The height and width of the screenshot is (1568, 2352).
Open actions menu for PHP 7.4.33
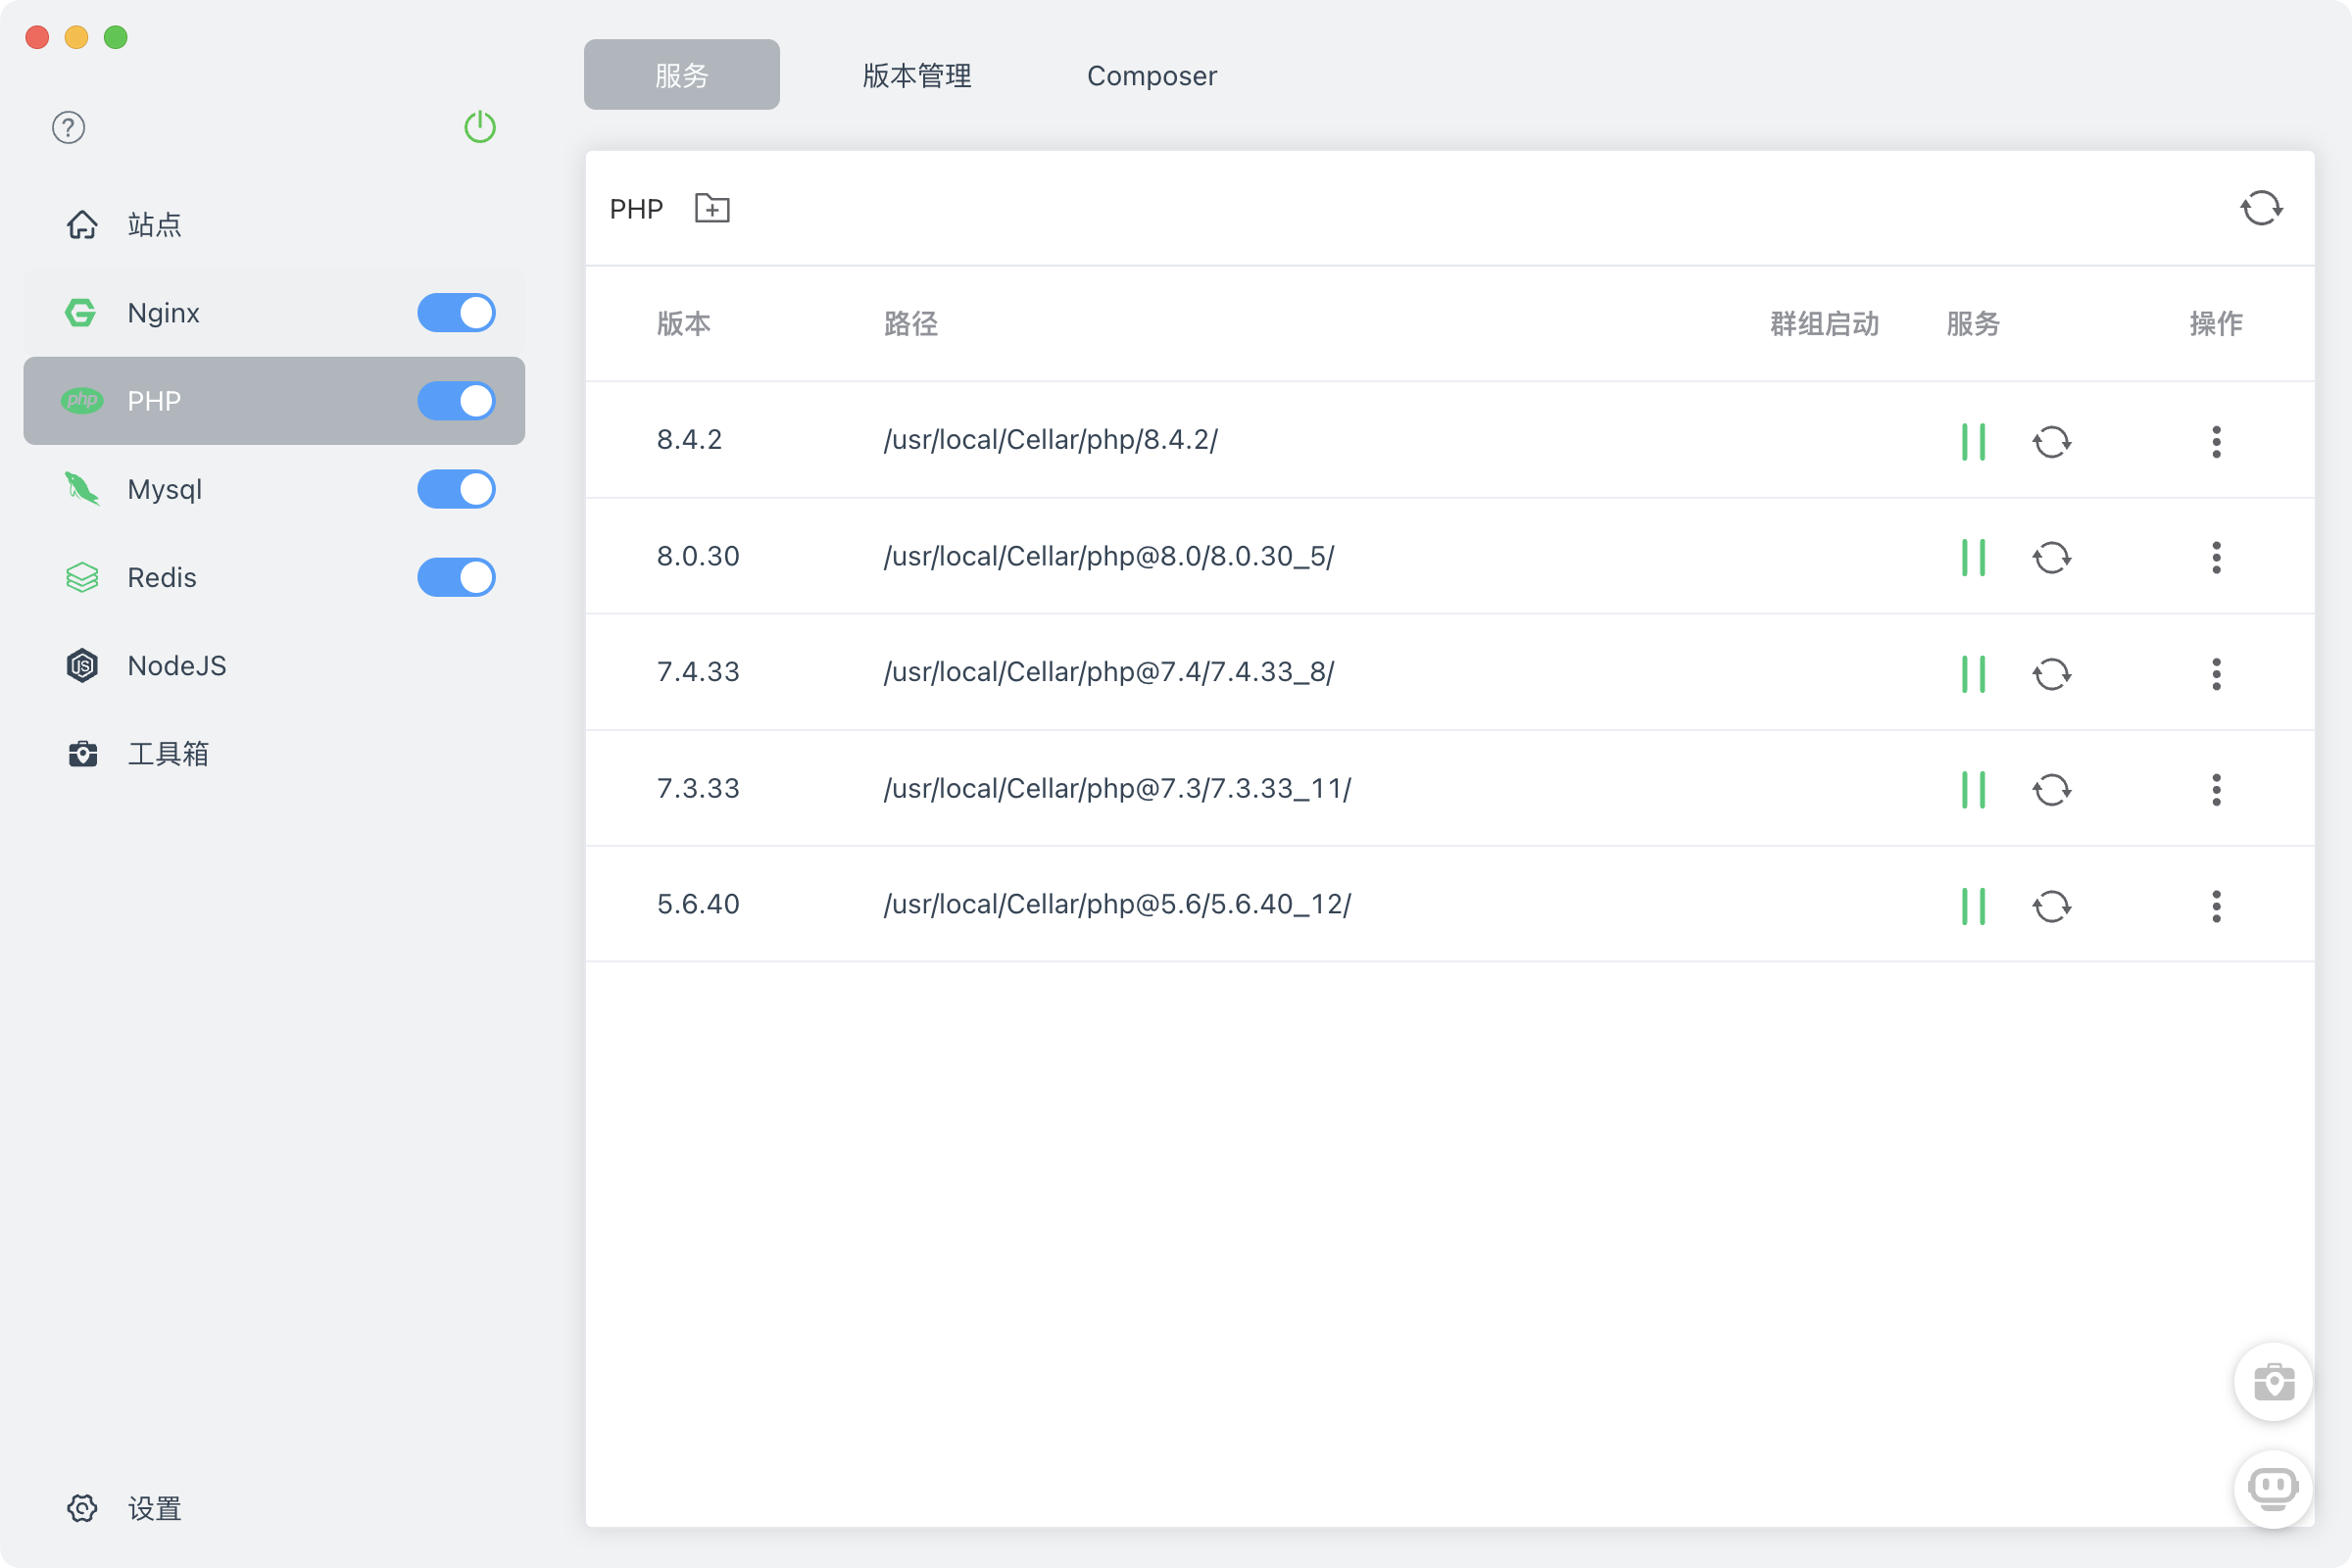2216,673
